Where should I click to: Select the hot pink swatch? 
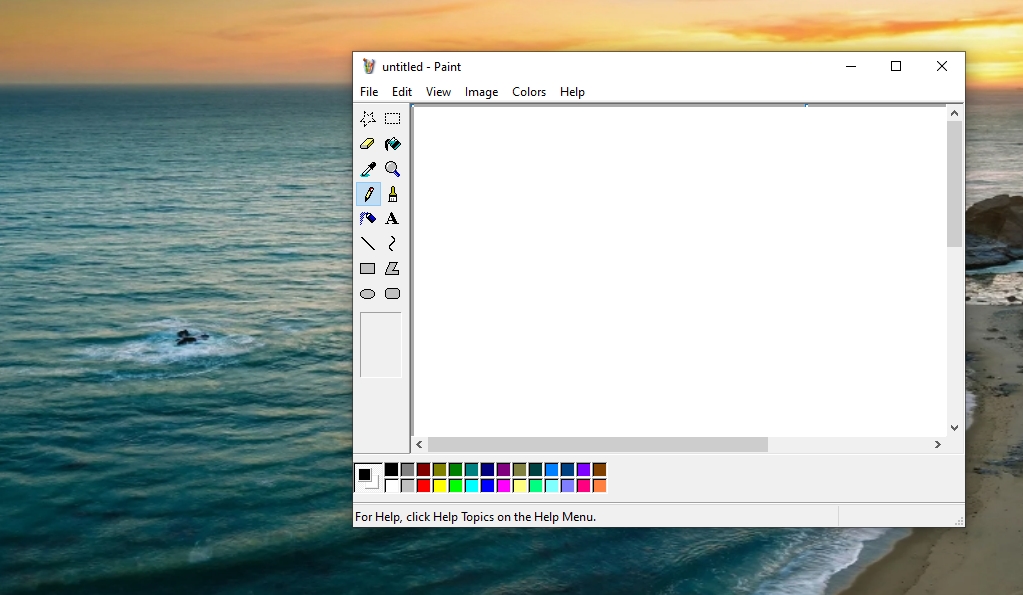[583, 485]
